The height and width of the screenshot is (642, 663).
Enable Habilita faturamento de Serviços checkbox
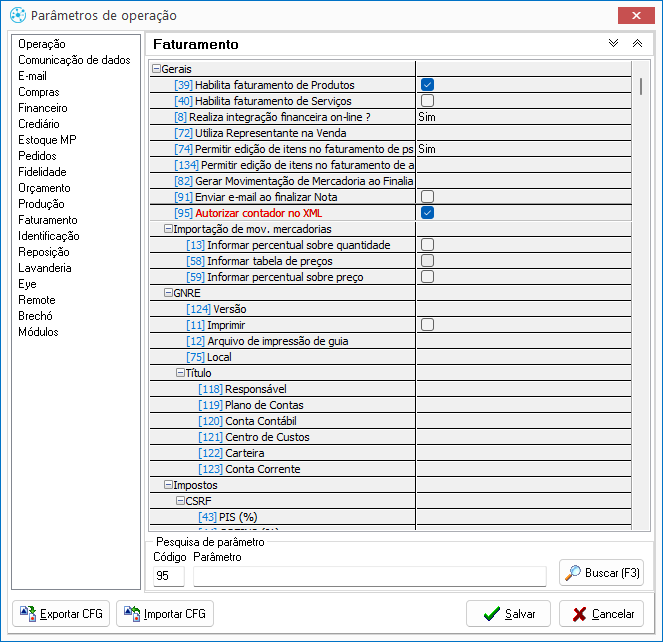[427, 101]
